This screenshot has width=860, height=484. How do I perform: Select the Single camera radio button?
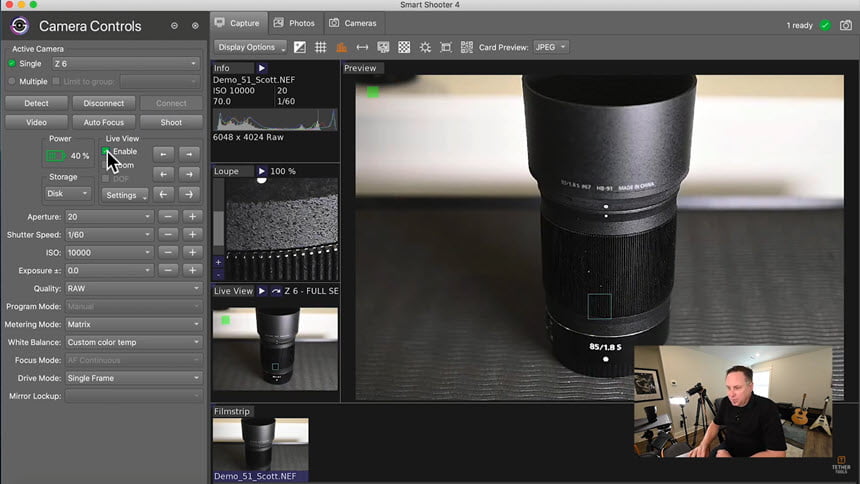click(12, 64)
